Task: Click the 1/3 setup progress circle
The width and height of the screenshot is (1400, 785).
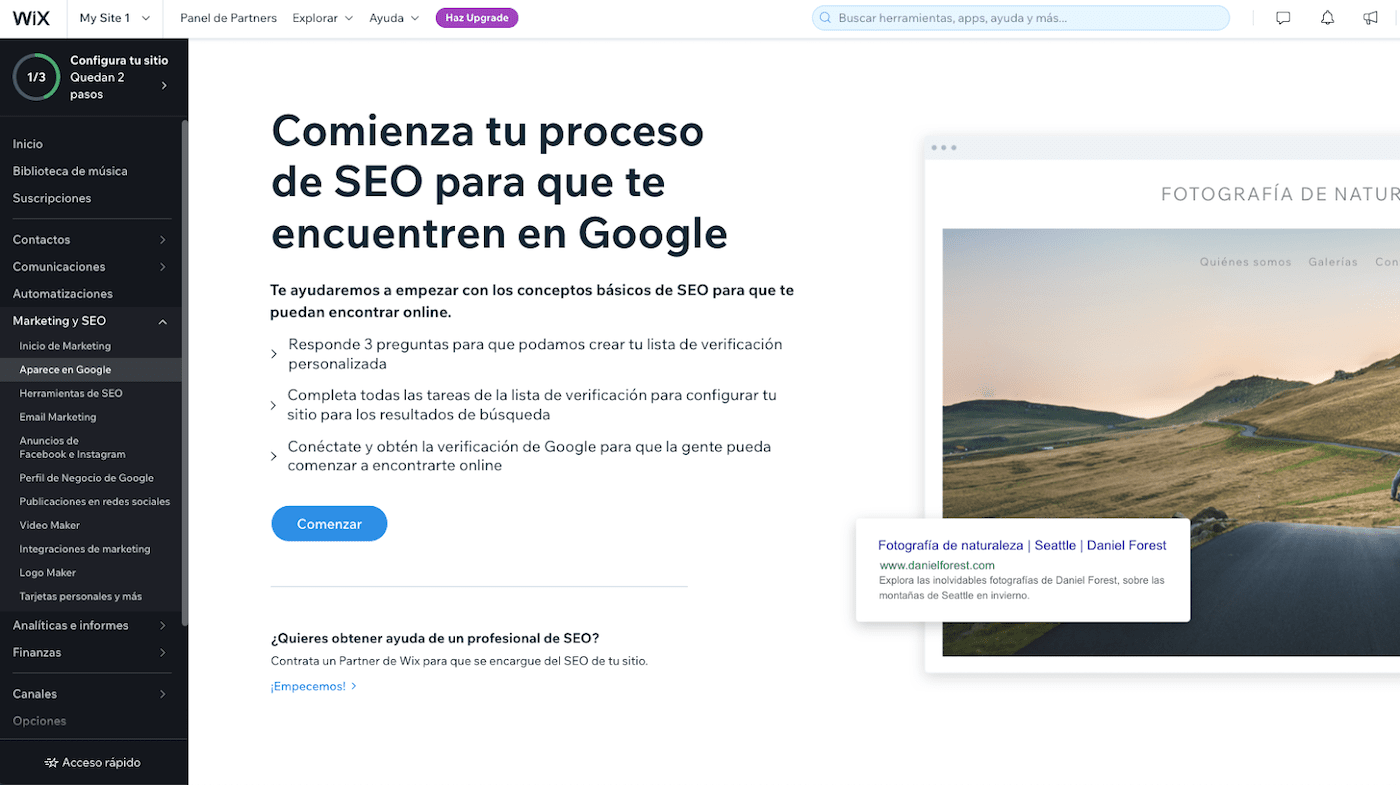Action: coord(36,77)
